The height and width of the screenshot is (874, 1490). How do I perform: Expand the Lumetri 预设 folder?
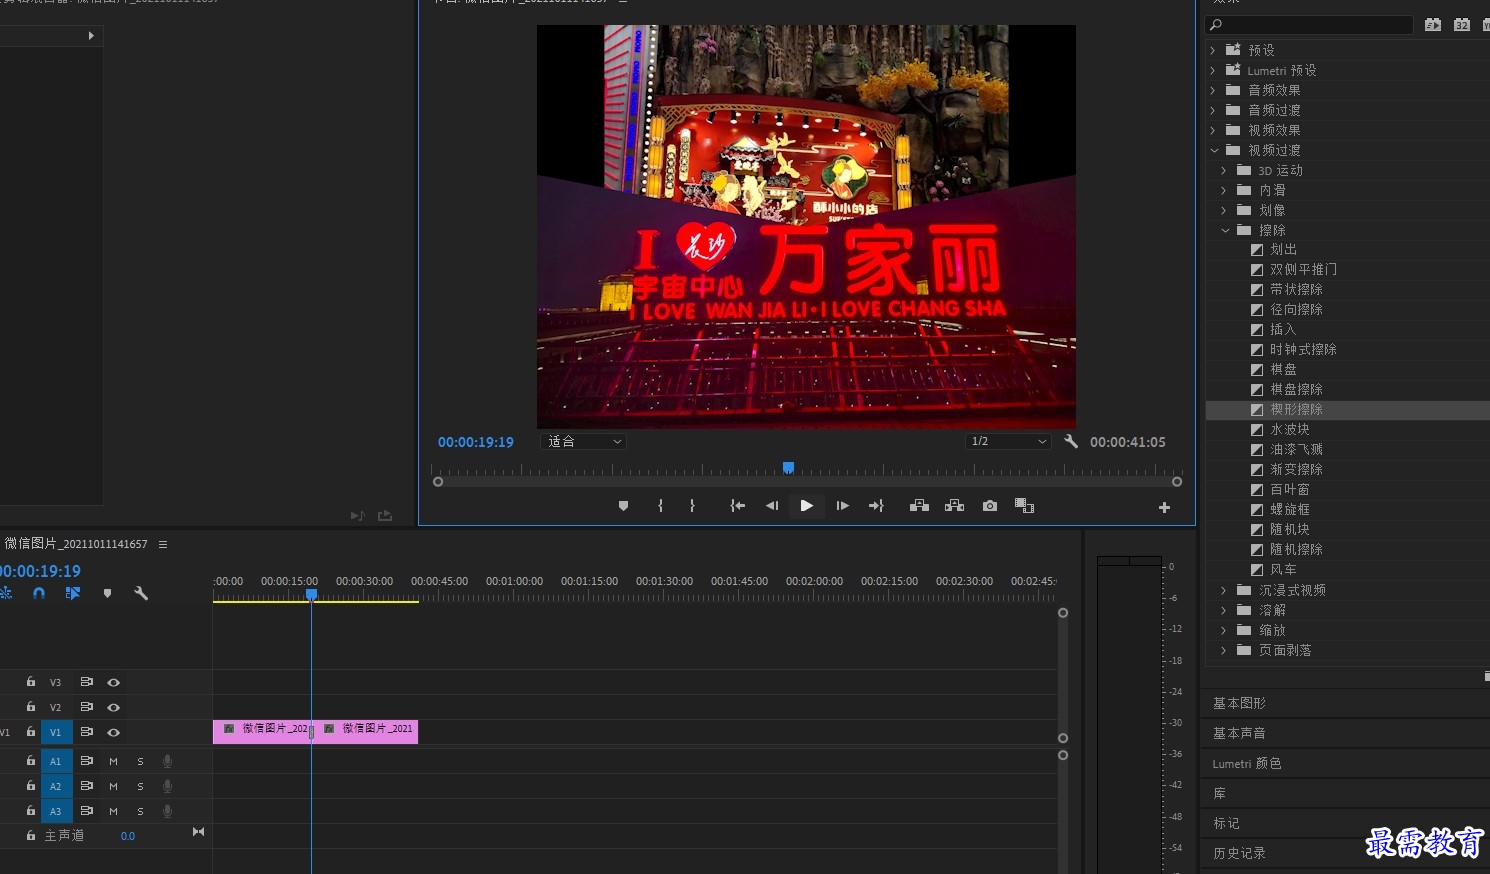(1213, 70)
